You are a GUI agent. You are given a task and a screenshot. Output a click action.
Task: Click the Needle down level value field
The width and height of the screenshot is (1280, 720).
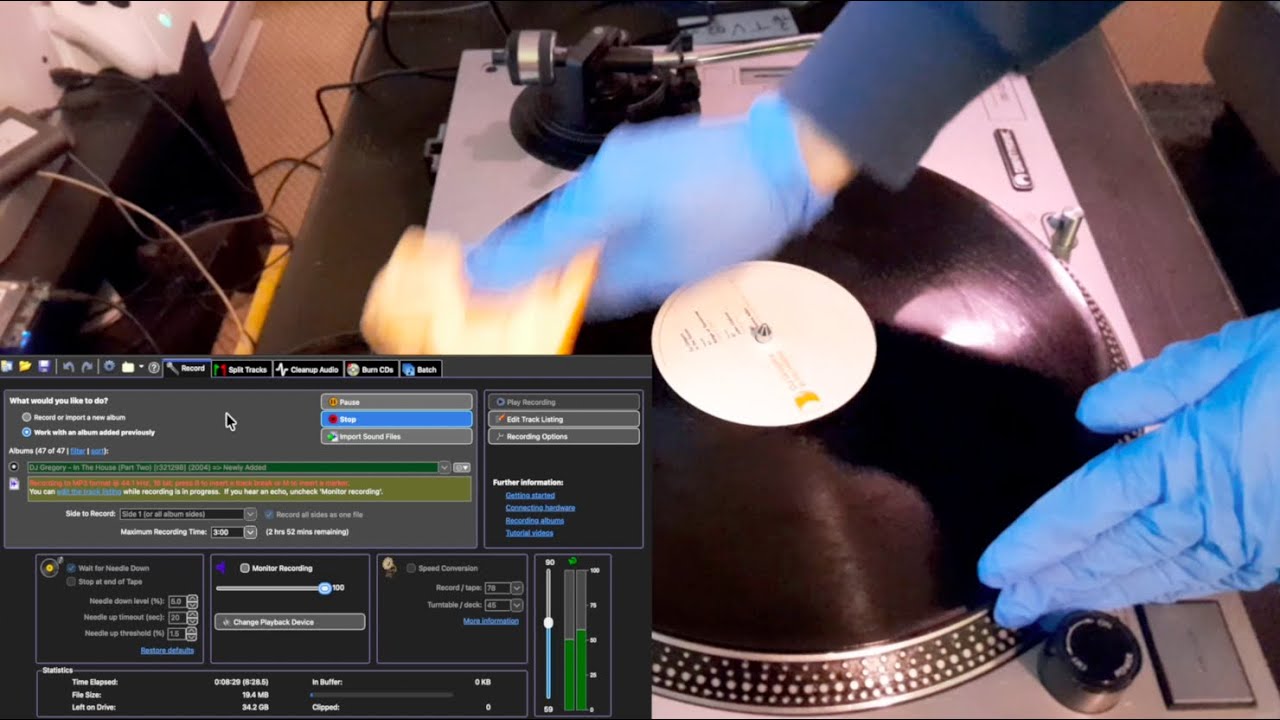point(177,602)
